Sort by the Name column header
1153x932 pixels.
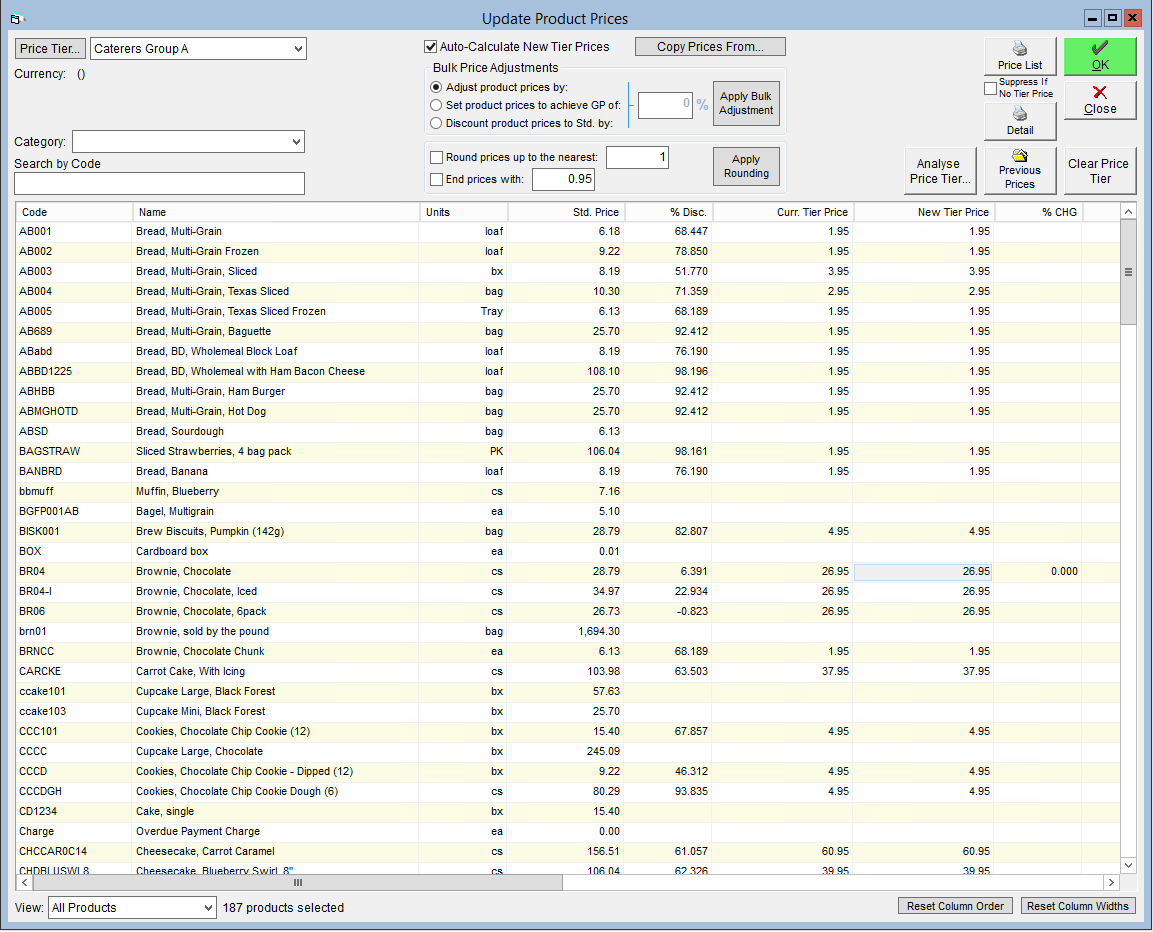point(276,213)
